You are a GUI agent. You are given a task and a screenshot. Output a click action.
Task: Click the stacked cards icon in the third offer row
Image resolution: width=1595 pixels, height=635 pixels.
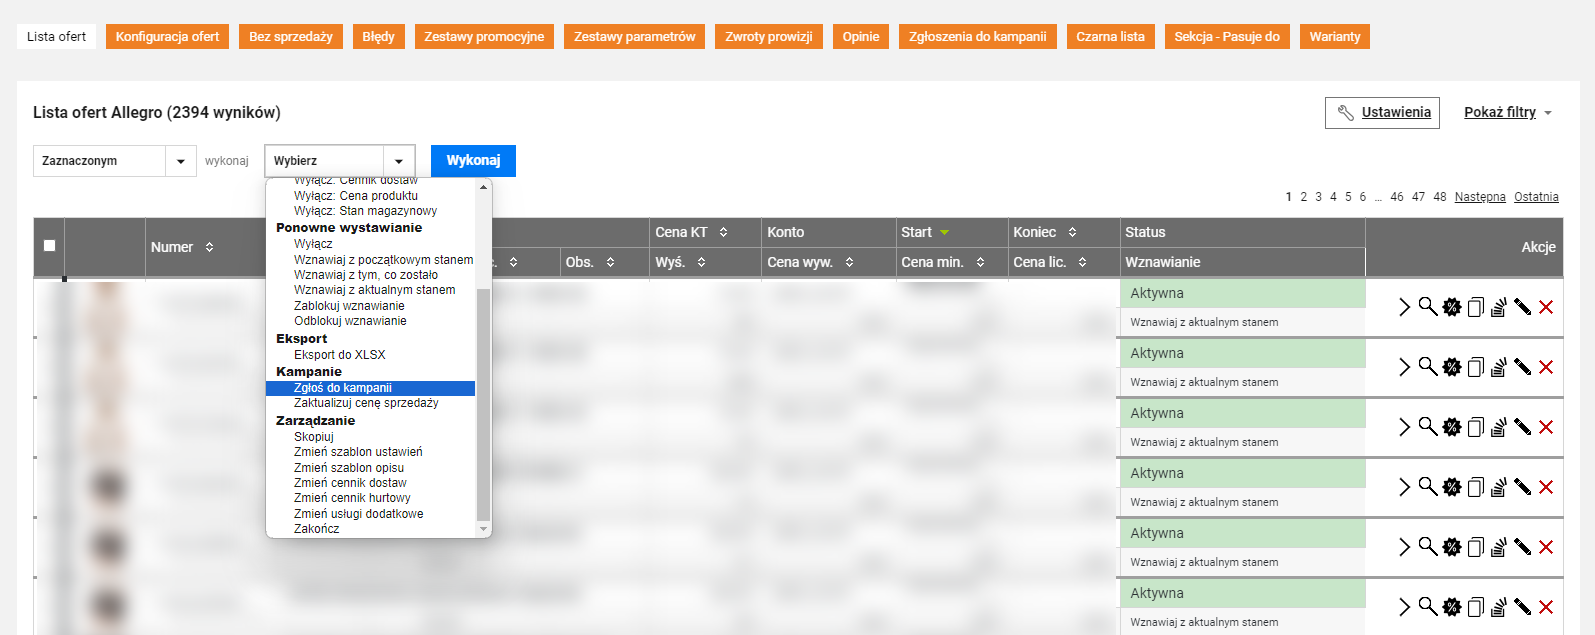pyautogui.click(x=1498, y=427)
